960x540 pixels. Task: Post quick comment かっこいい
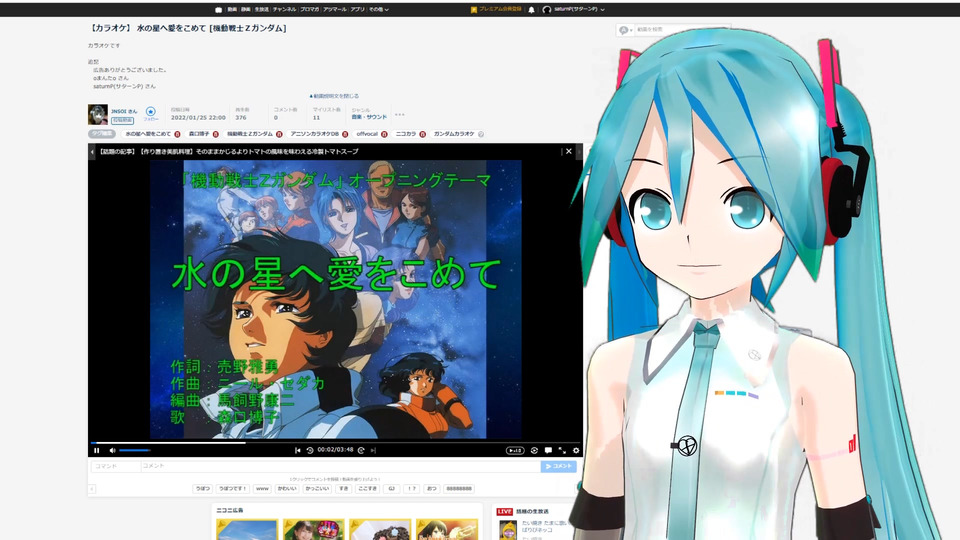tap(317, 489)
